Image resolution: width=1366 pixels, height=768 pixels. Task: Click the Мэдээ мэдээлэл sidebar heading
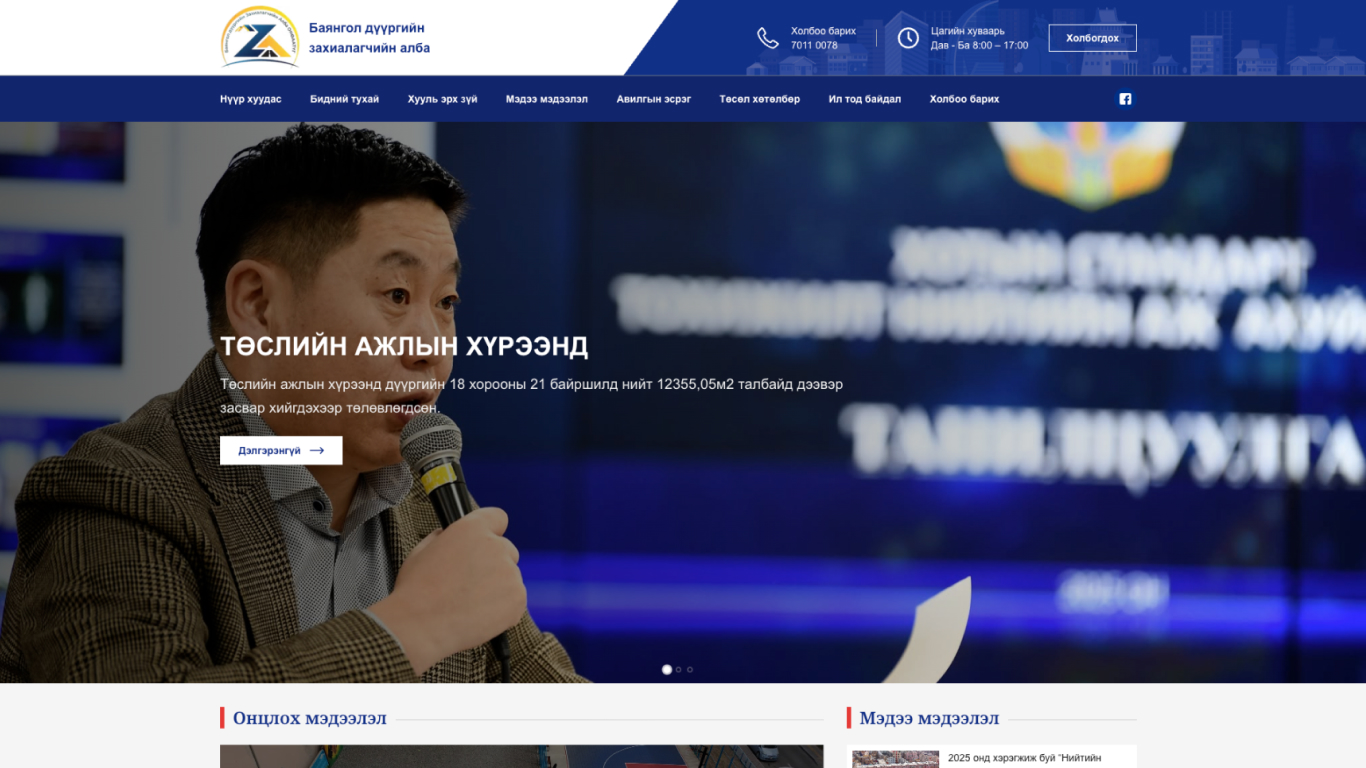930,718
